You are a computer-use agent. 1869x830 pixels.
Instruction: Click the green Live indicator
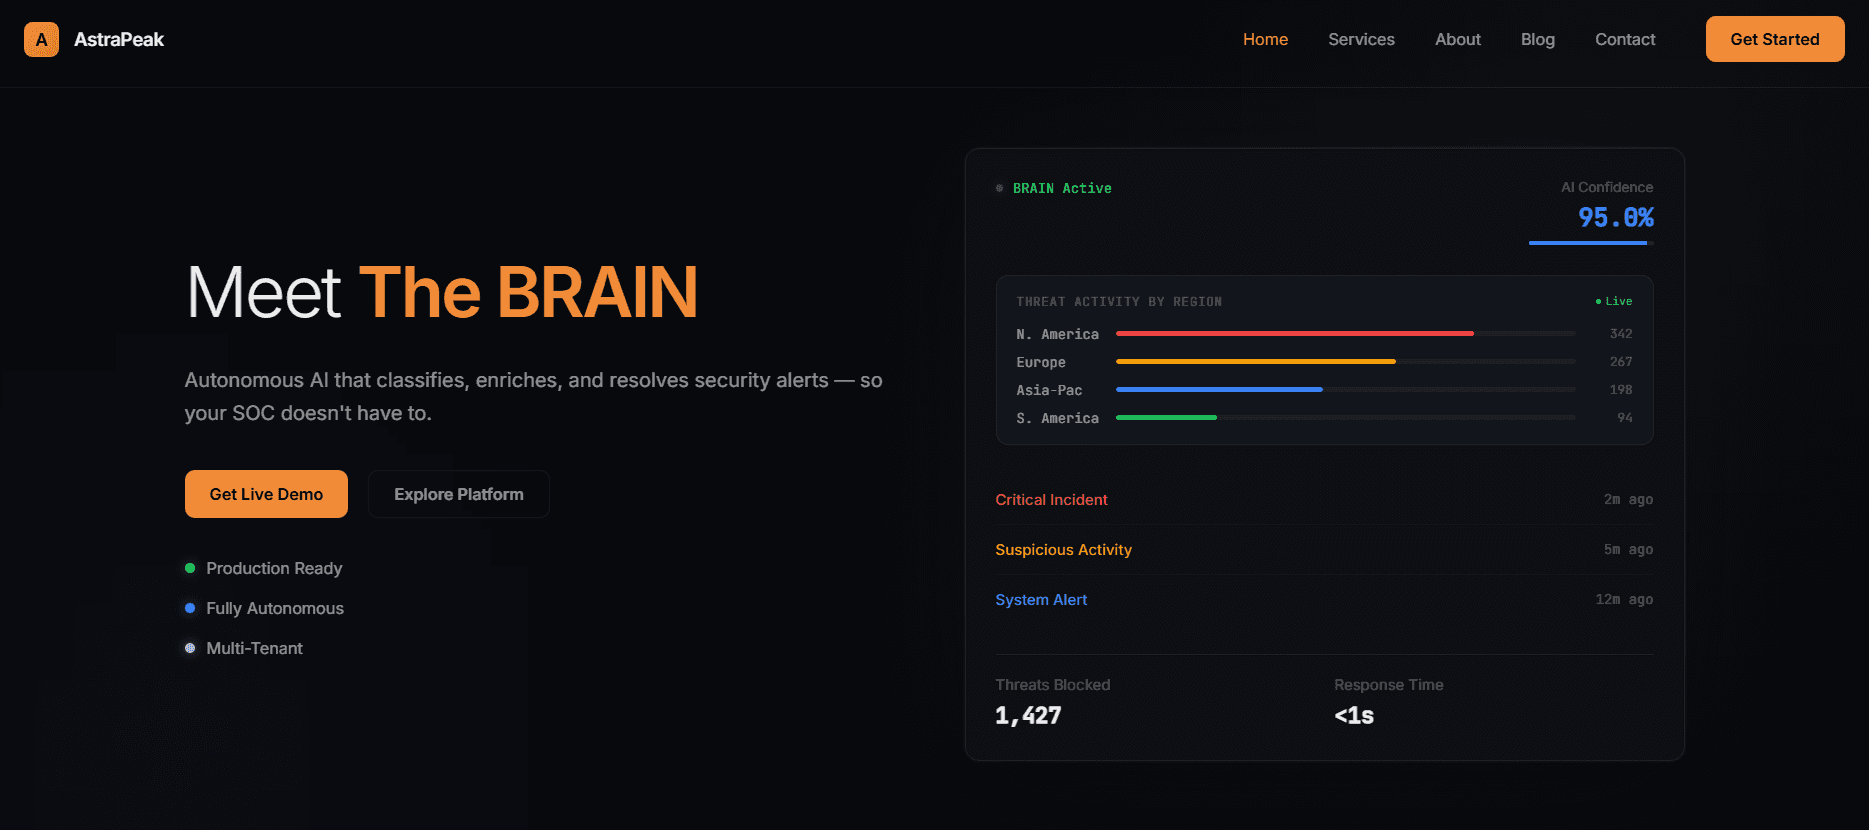click(1614, 301)
